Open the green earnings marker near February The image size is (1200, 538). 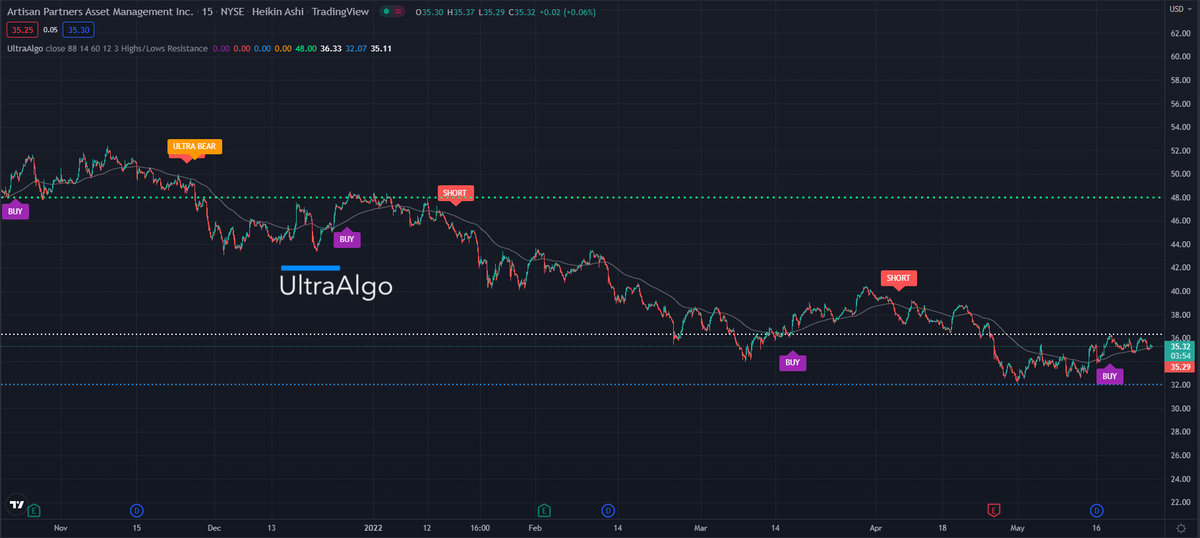[x=544, y=510]
